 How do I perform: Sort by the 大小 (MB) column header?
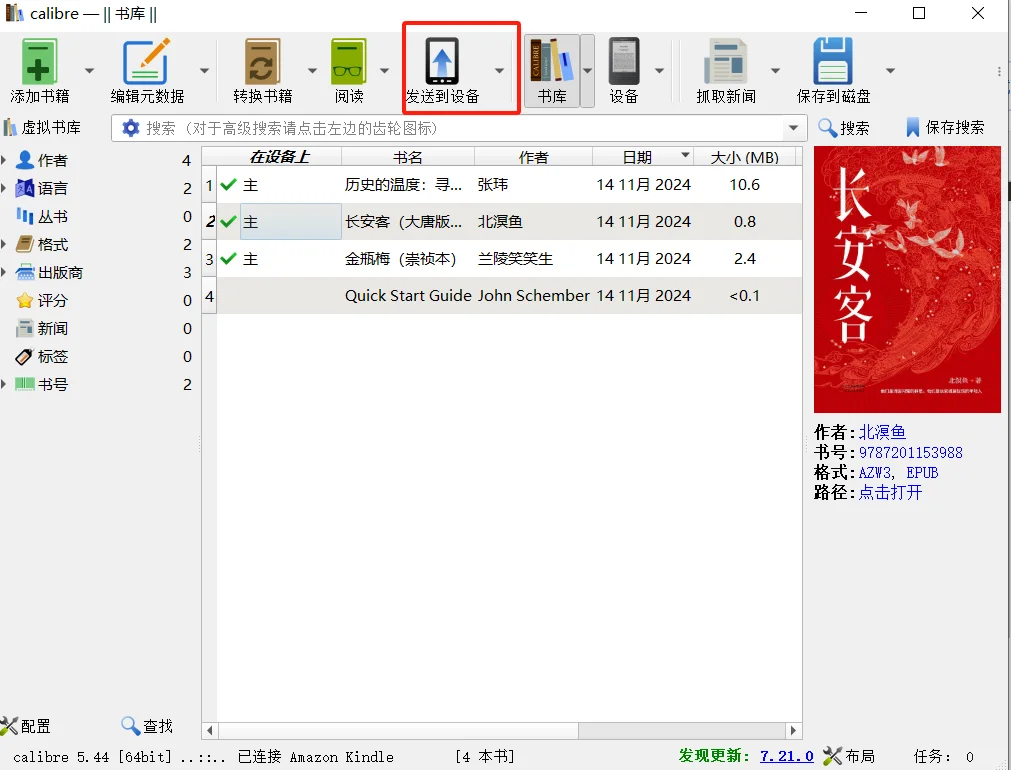tap(745, 157)
